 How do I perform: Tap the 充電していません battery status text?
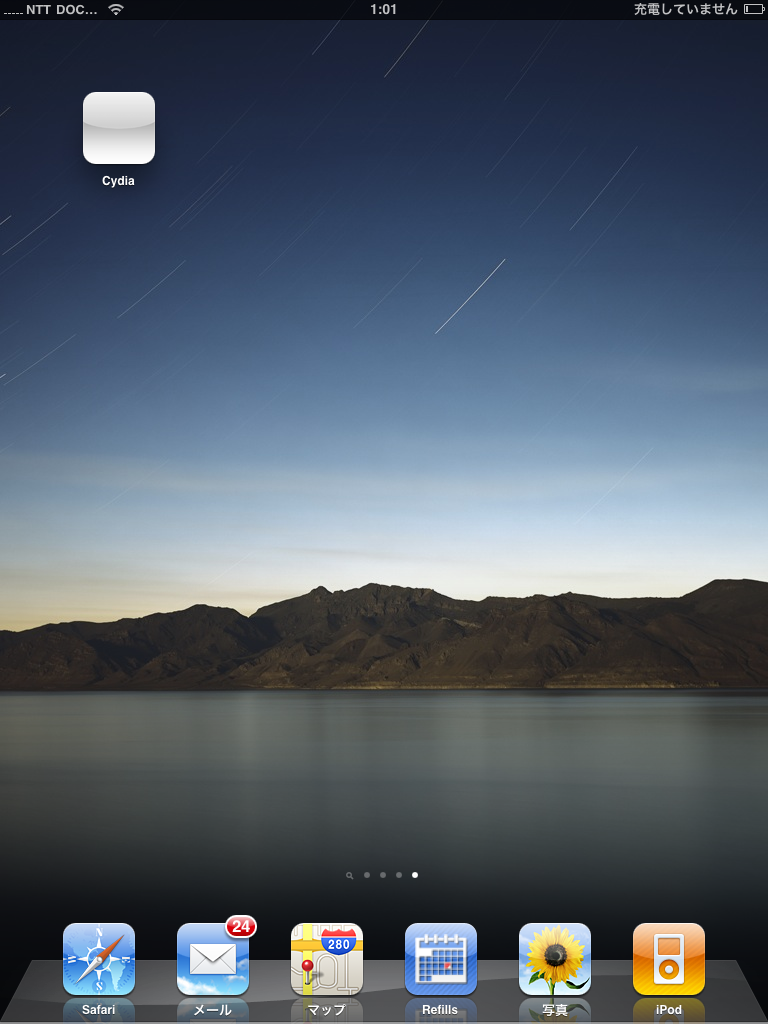[x=686, y=9]
